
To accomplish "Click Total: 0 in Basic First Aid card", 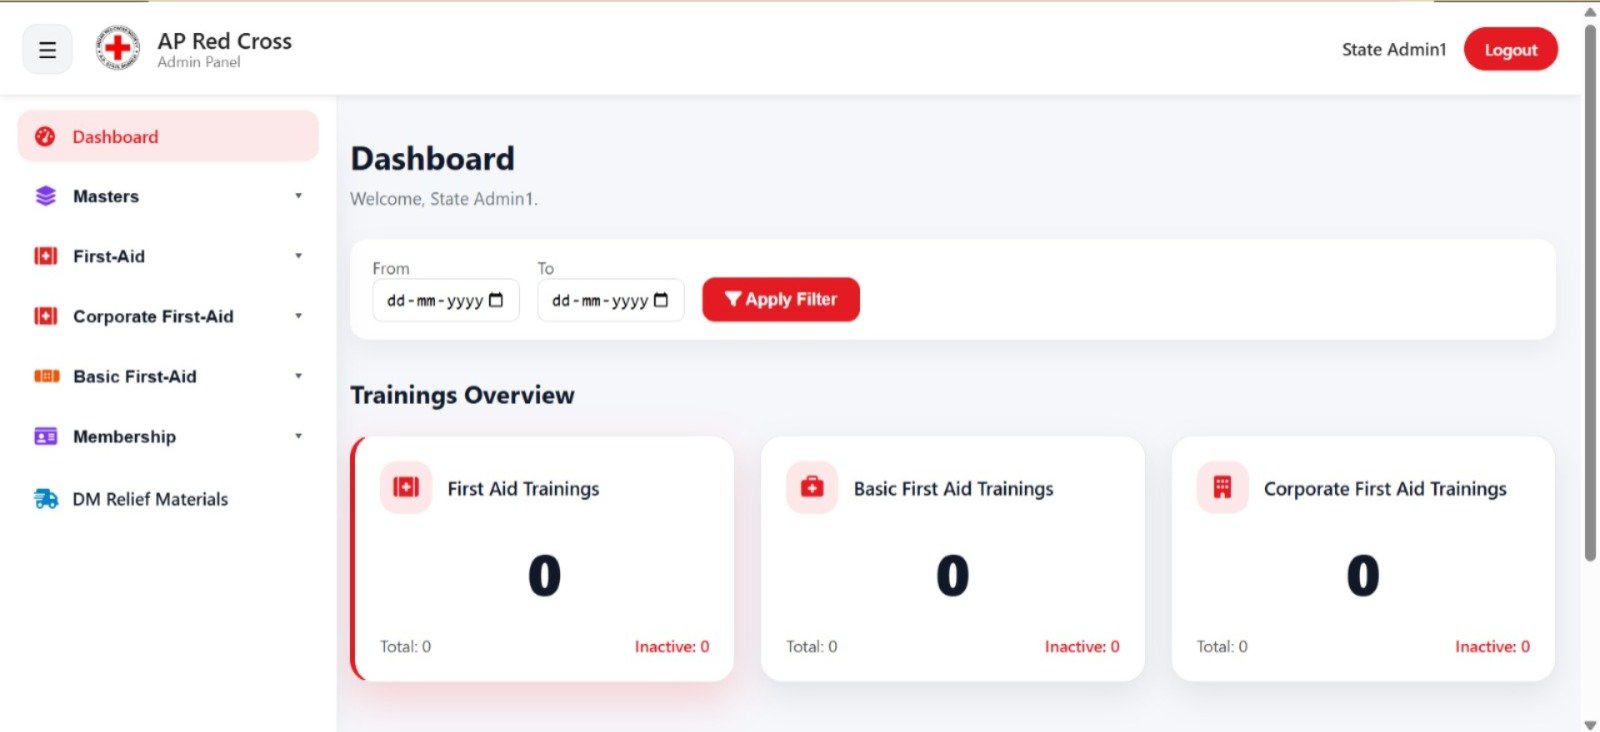I will pyautogui.click(x=811, y=647).
